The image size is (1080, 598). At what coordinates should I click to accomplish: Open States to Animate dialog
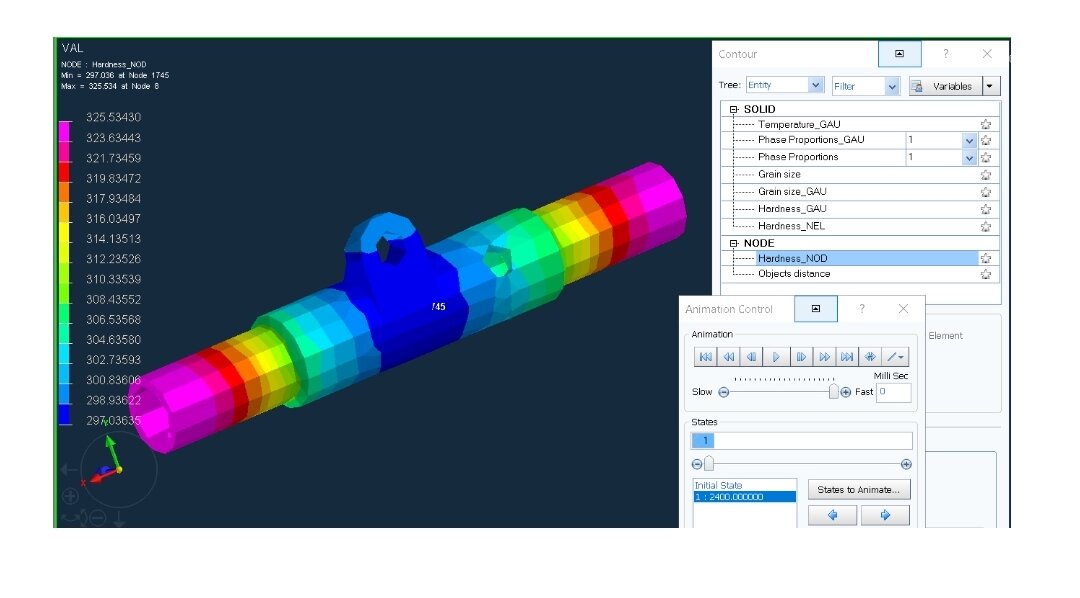click(859, 490)
